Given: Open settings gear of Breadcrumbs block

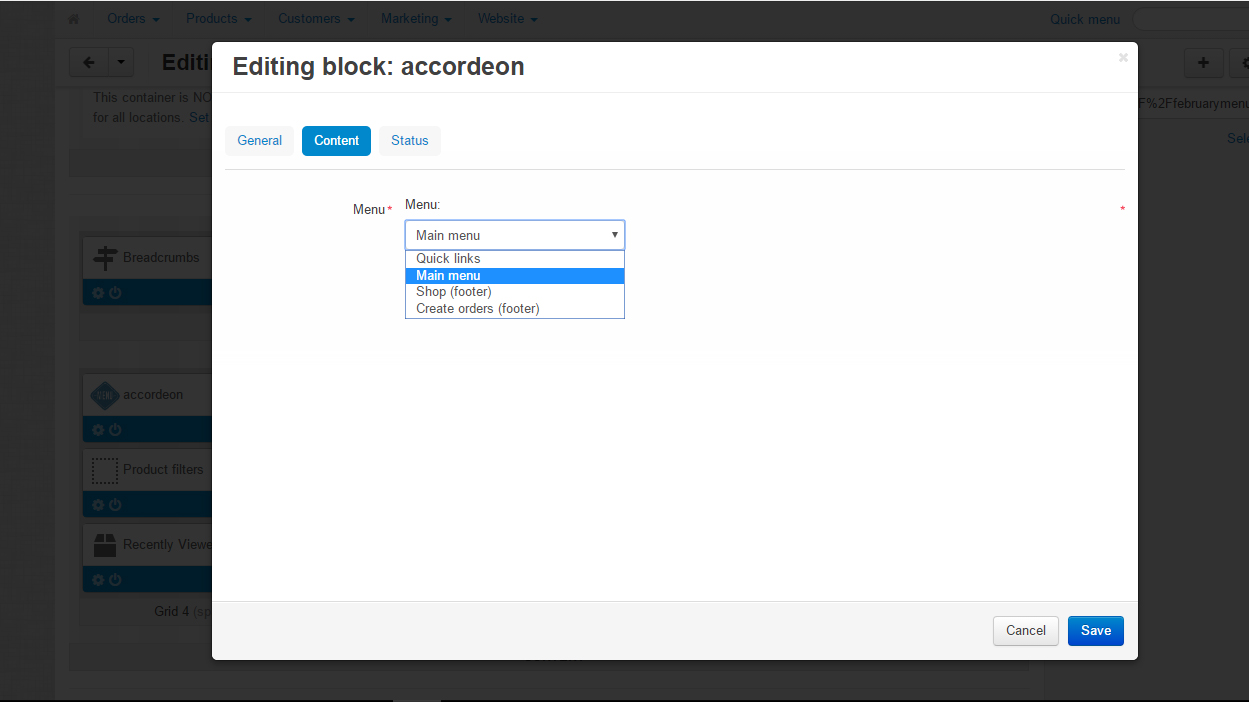Looking at the screenshot, I should pyautogui.click(x=98, y=293).
